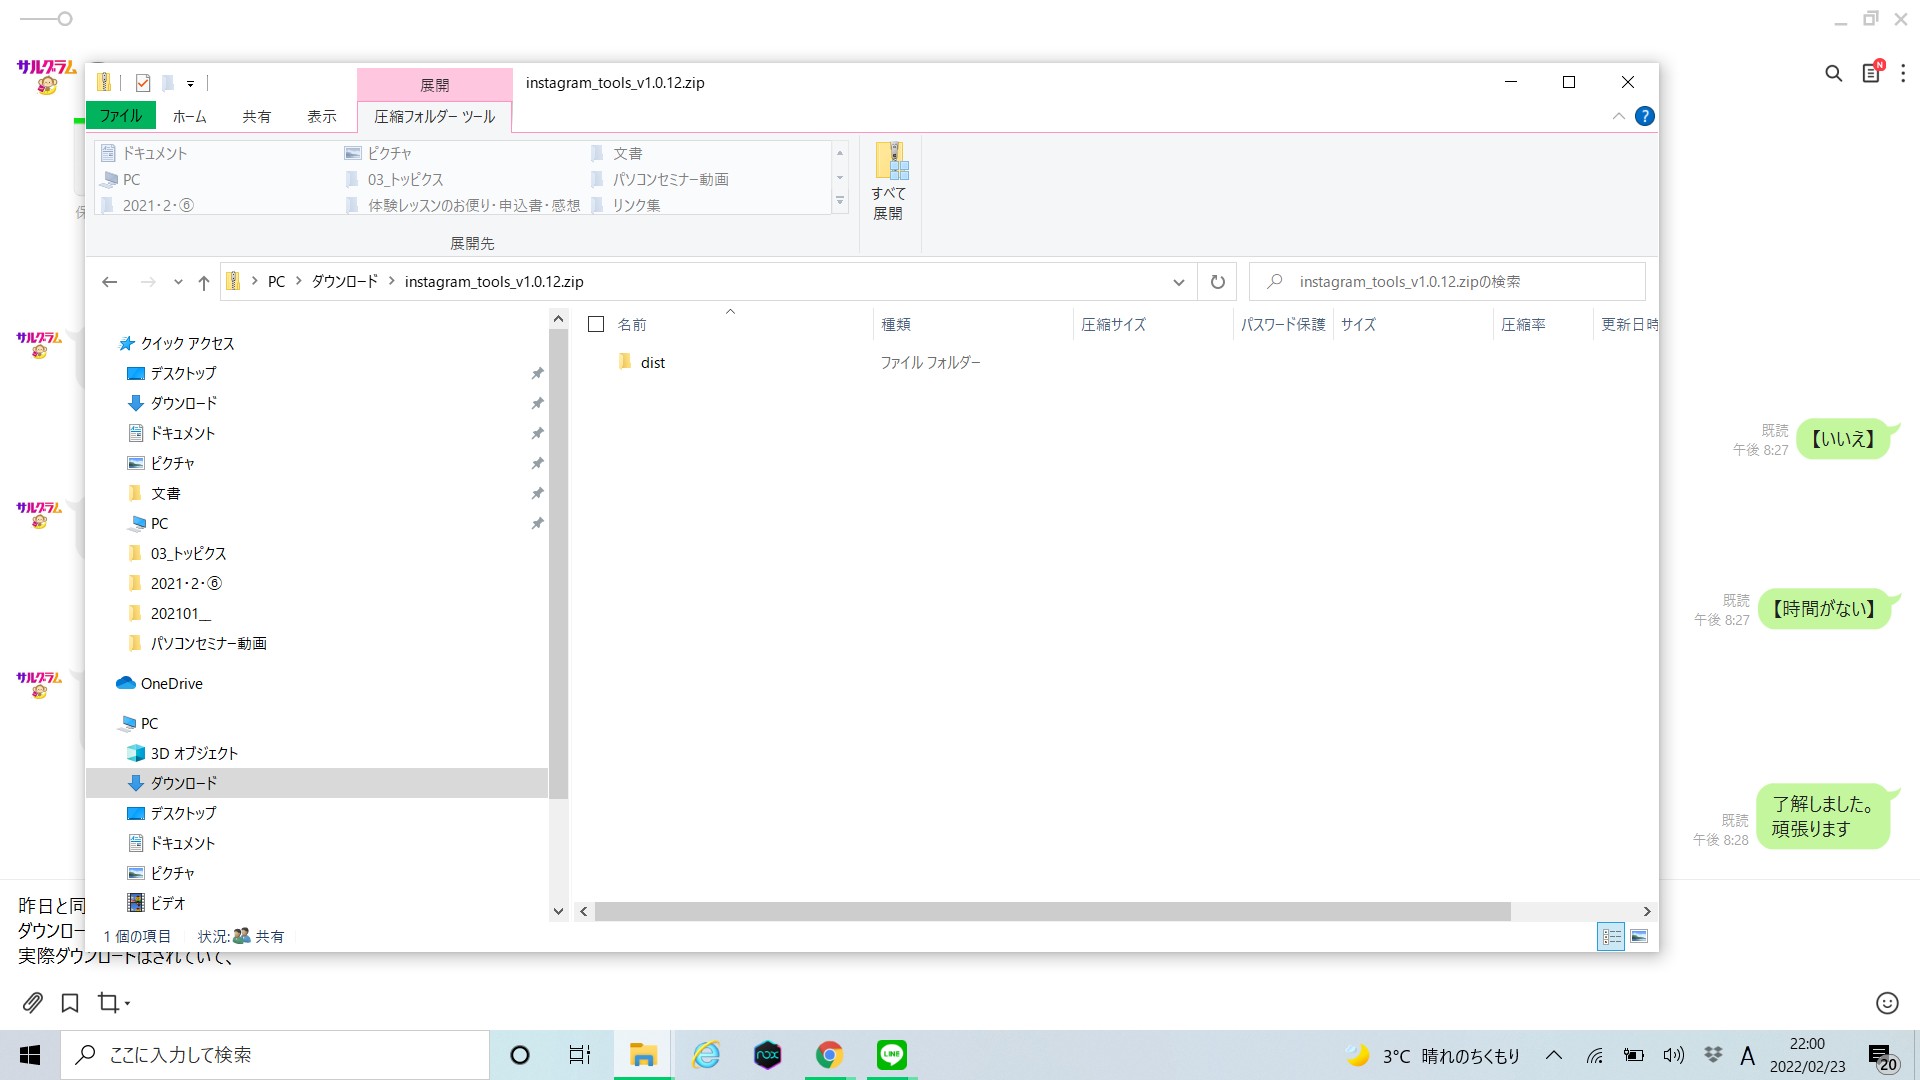The height and width of the screenshot is (1080, 1920).
Task: Switch to large icons view in the status bar
Action: 1639,937
